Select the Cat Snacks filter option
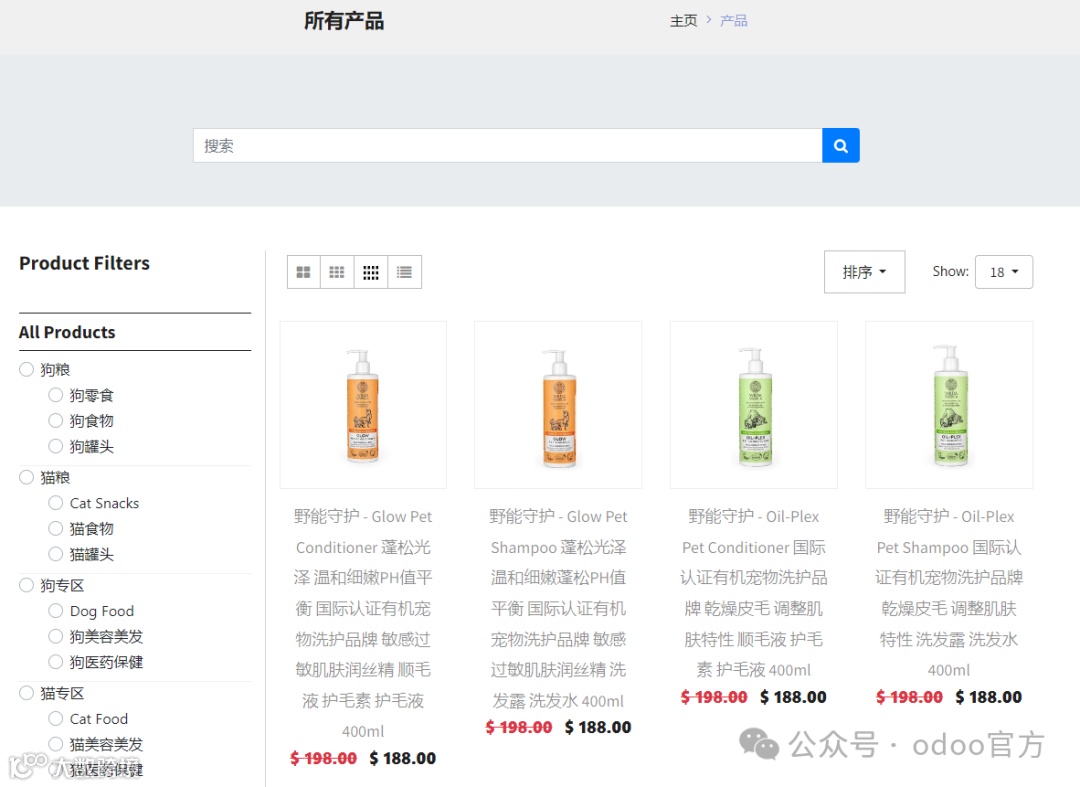The height and width of the screenshot is (787, 1080). pyautogui.click(x=56, y=503)
